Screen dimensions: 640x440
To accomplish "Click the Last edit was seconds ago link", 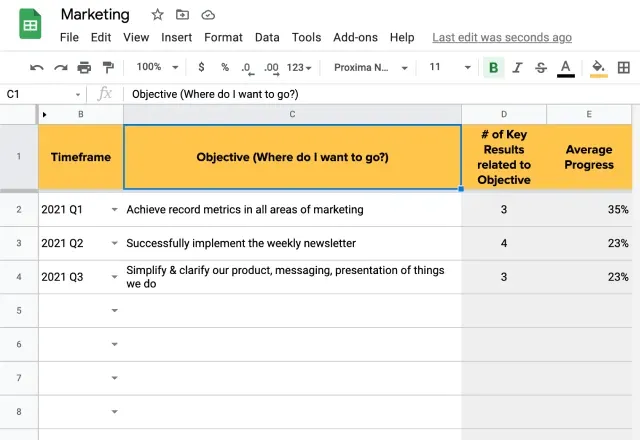I will point(502,38).
